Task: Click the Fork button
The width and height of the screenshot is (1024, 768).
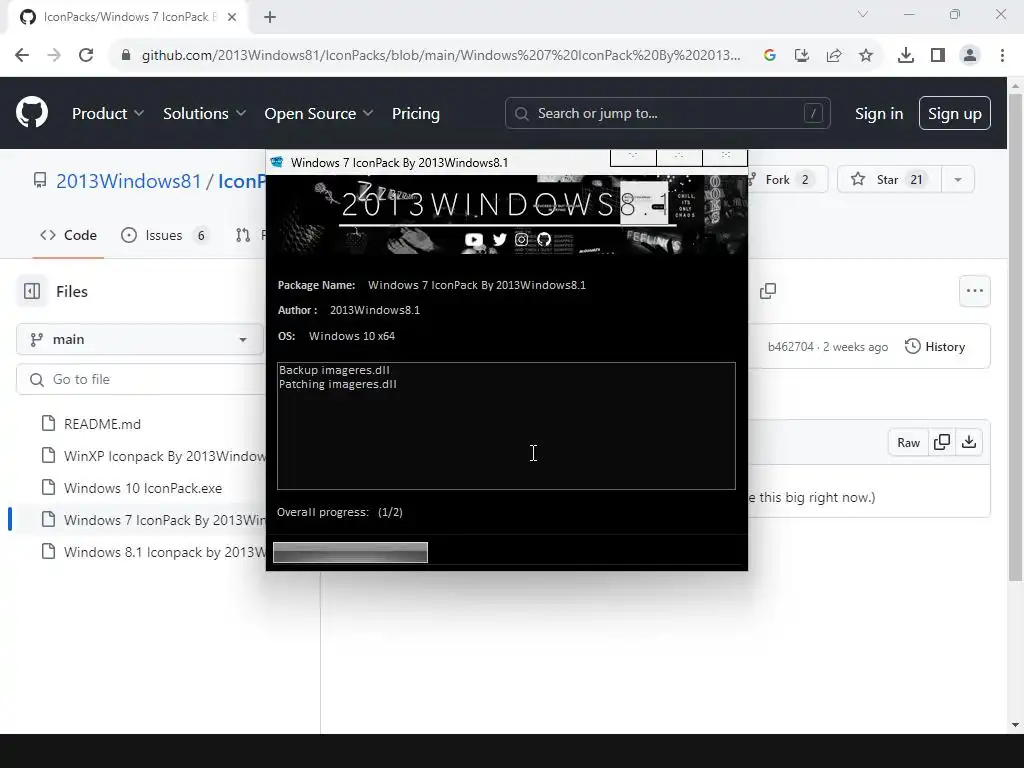Action: [x=788, y=180]
